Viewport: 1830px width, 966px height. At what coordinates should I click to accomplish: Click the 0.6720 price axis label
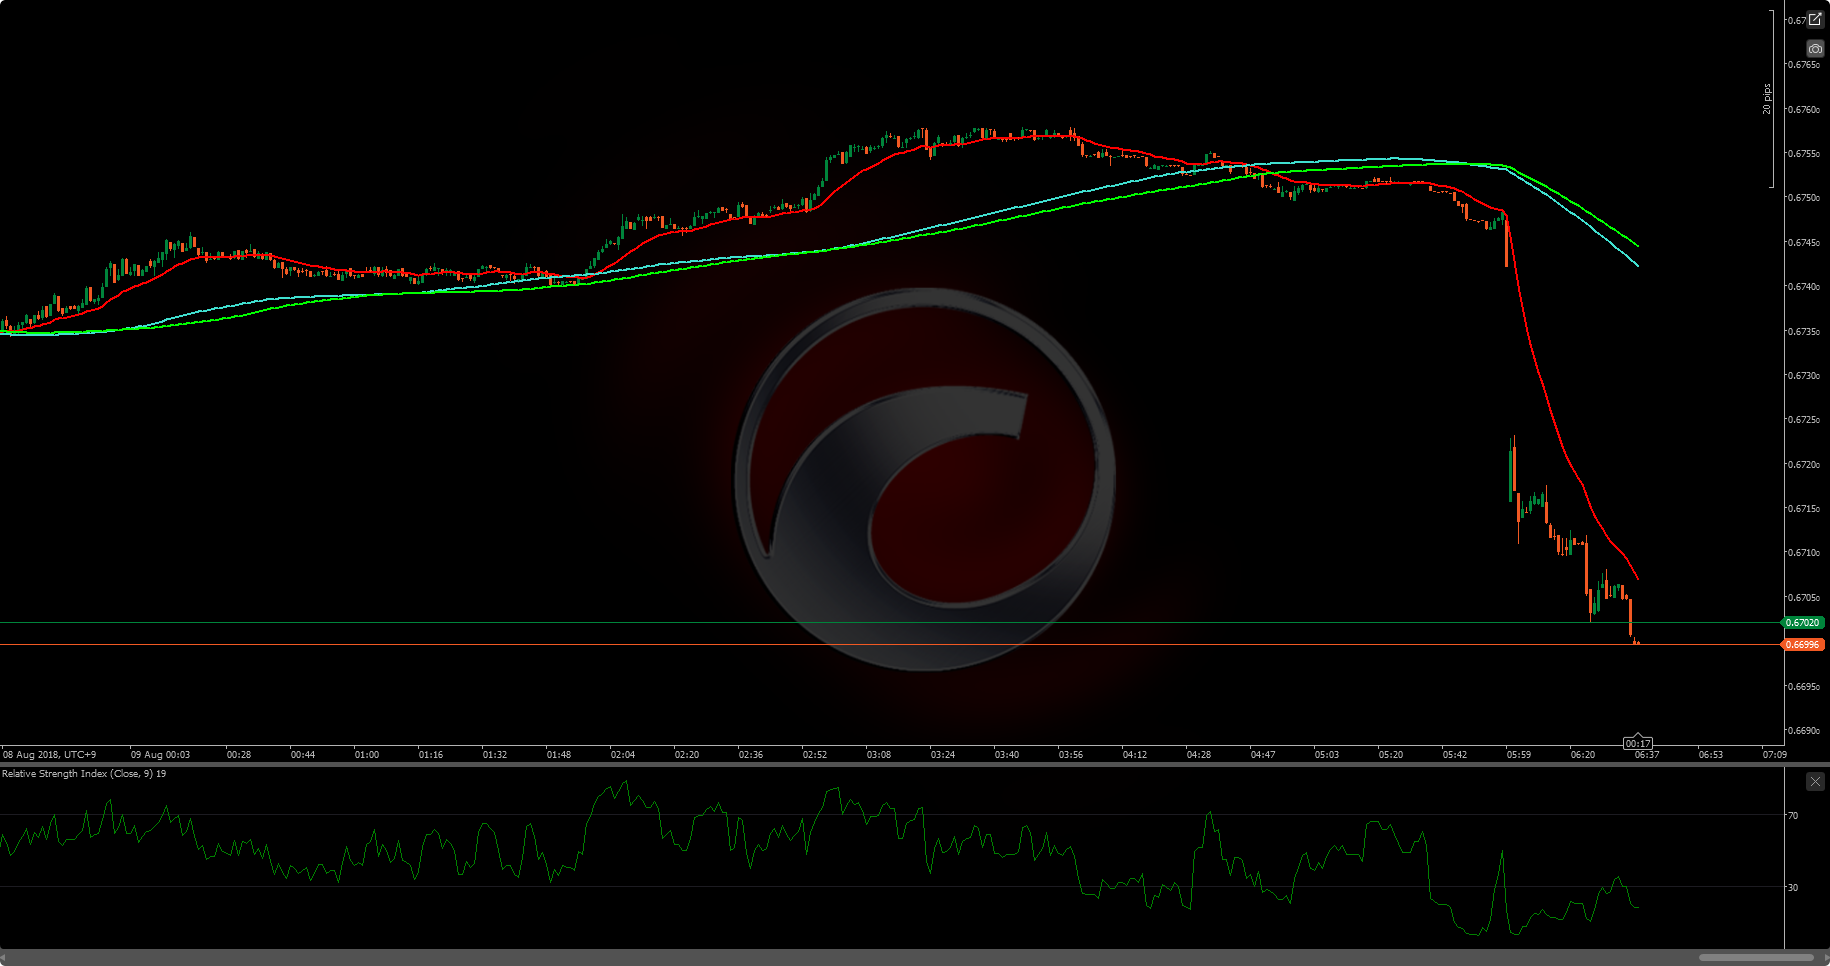click(x=1804, y=465)
